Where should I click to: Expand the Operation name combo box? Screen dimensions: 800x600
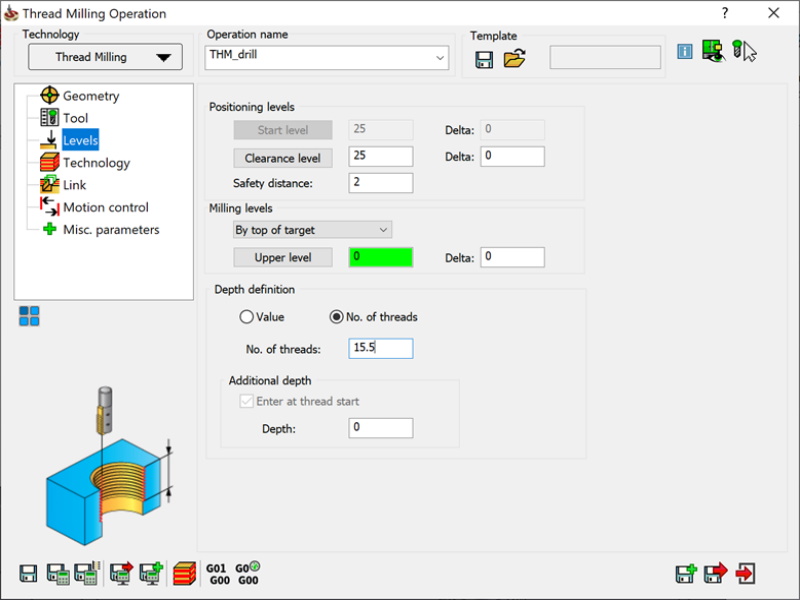coord(440,58)
